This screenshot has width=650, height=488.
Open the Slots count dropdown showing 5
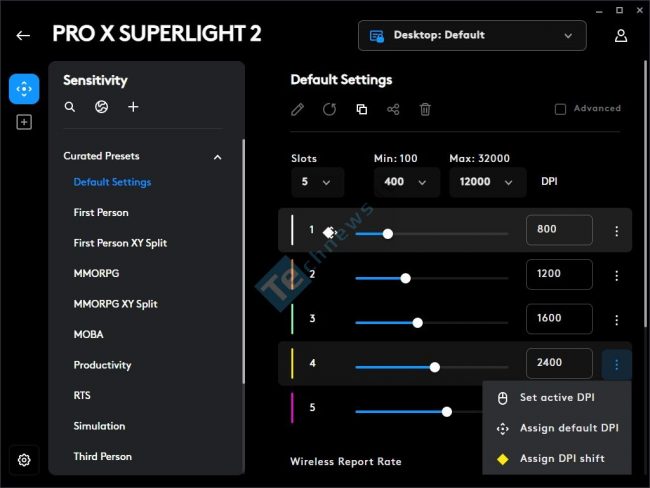[317, 182]
